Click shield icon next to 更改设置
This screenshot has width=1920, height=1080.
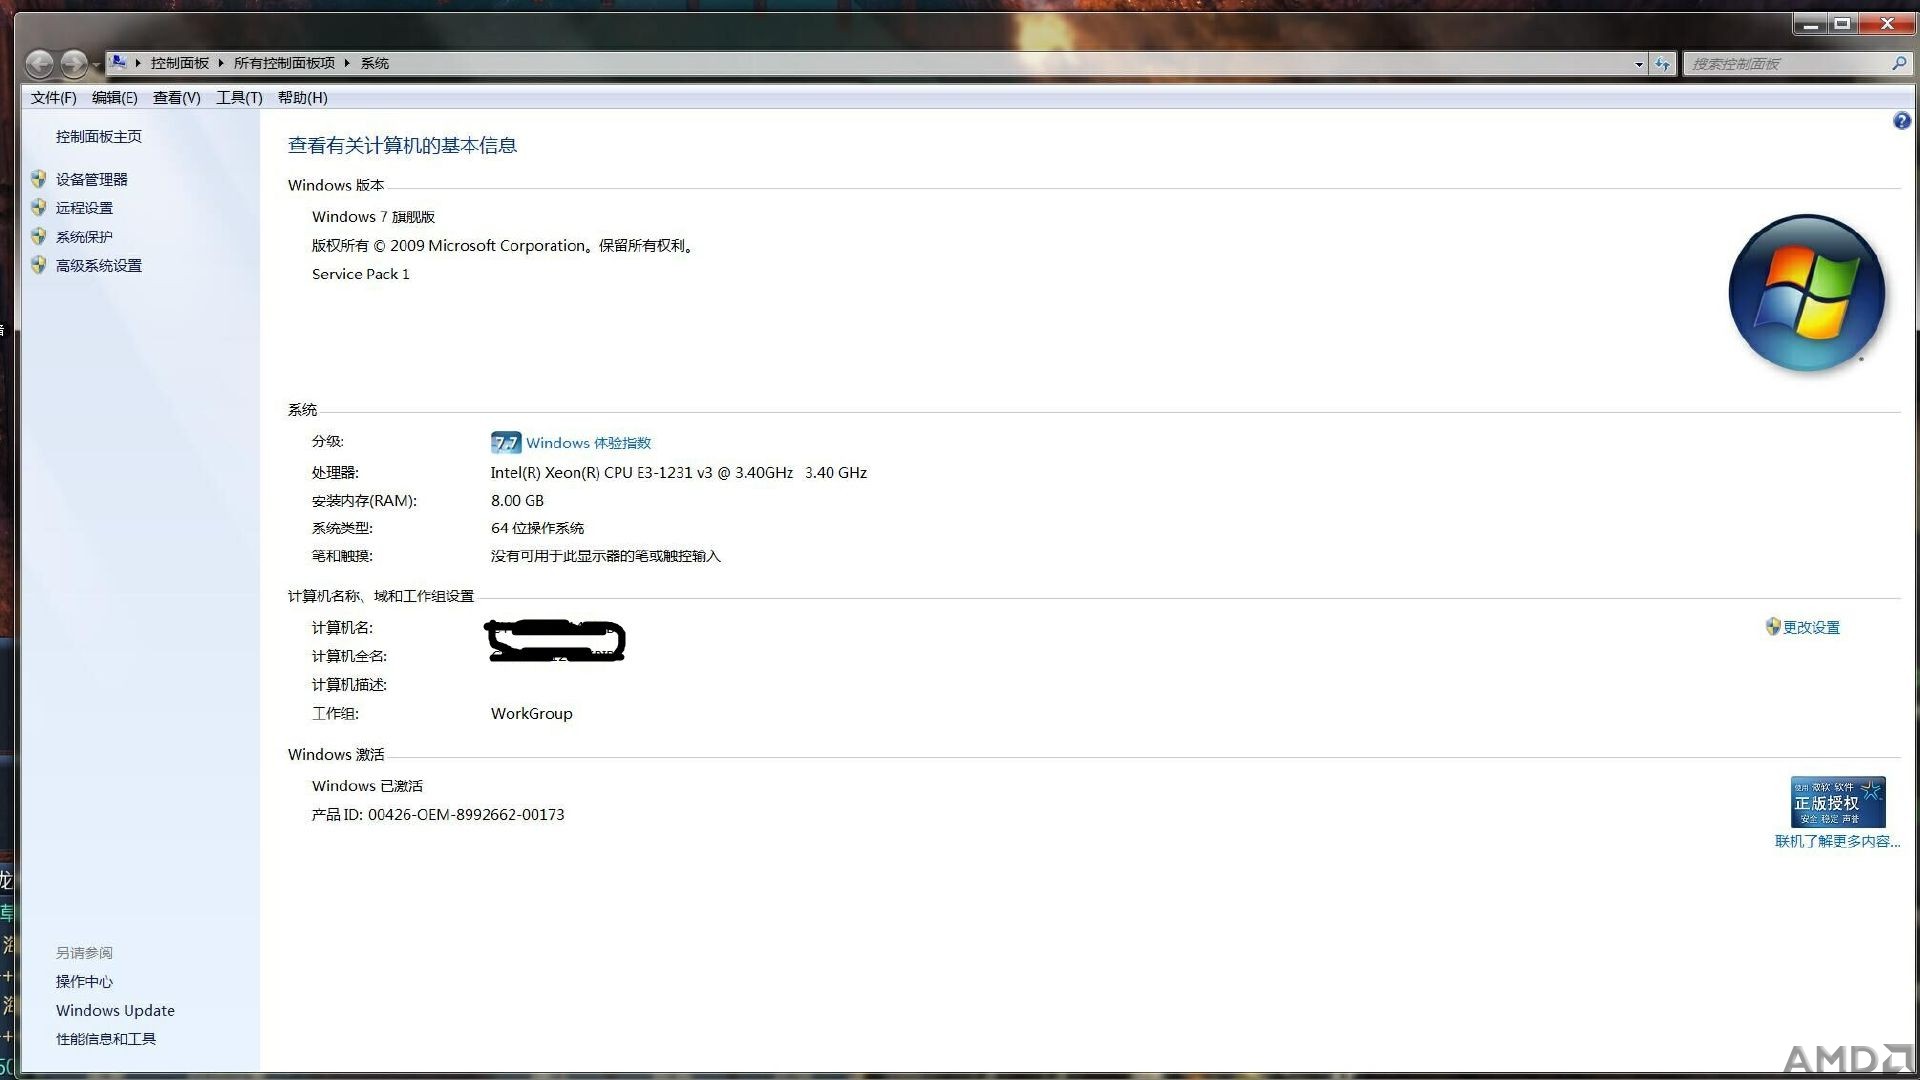click(1773, 626)
